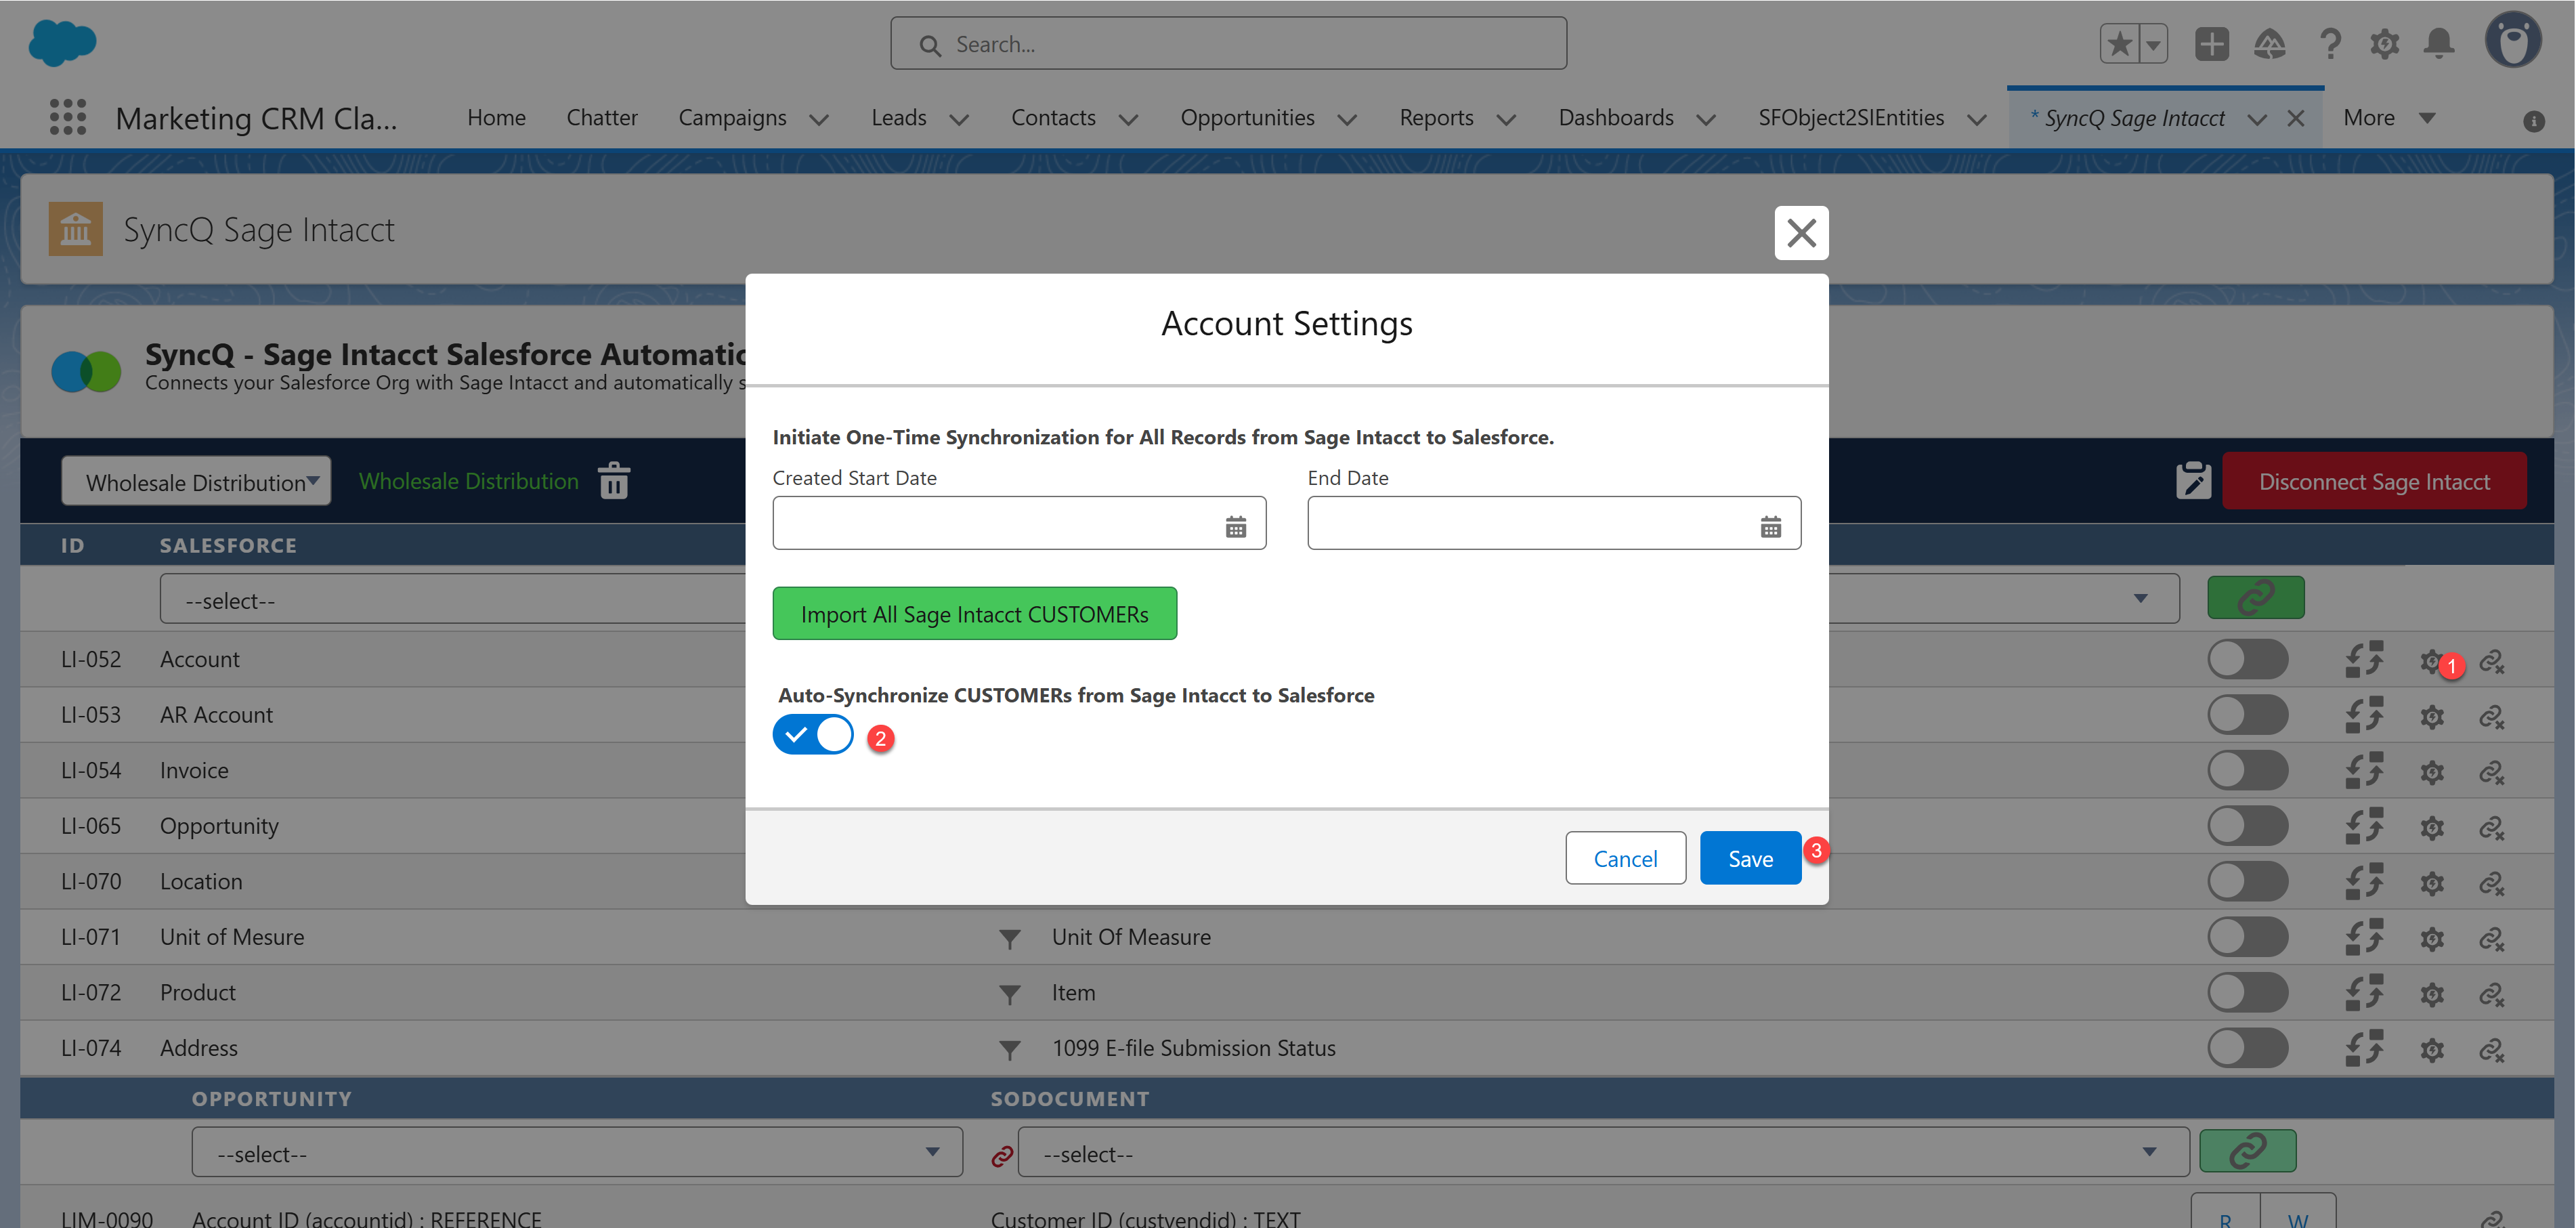The height and width of the screenshot is (1228, 2576).
Task: Toggle the Address row switch
Action: click(2248, 1048)
